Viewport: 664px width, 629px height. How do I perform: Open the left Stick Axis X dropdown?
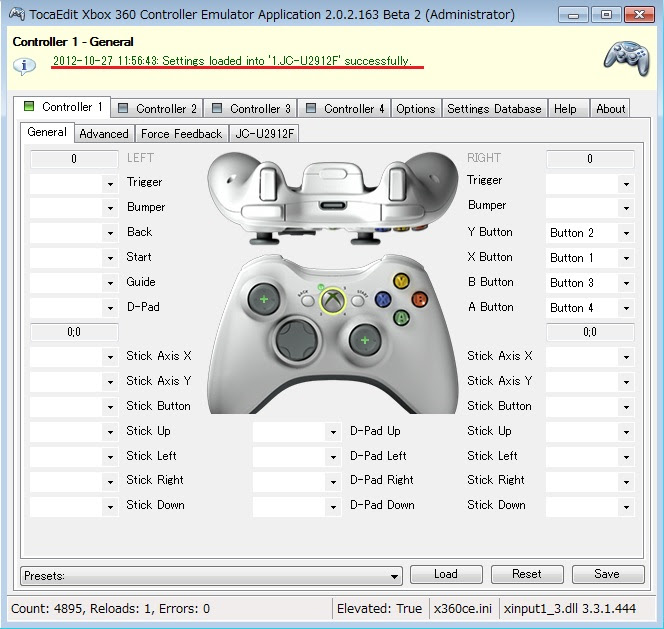click(x=74, y=357)
